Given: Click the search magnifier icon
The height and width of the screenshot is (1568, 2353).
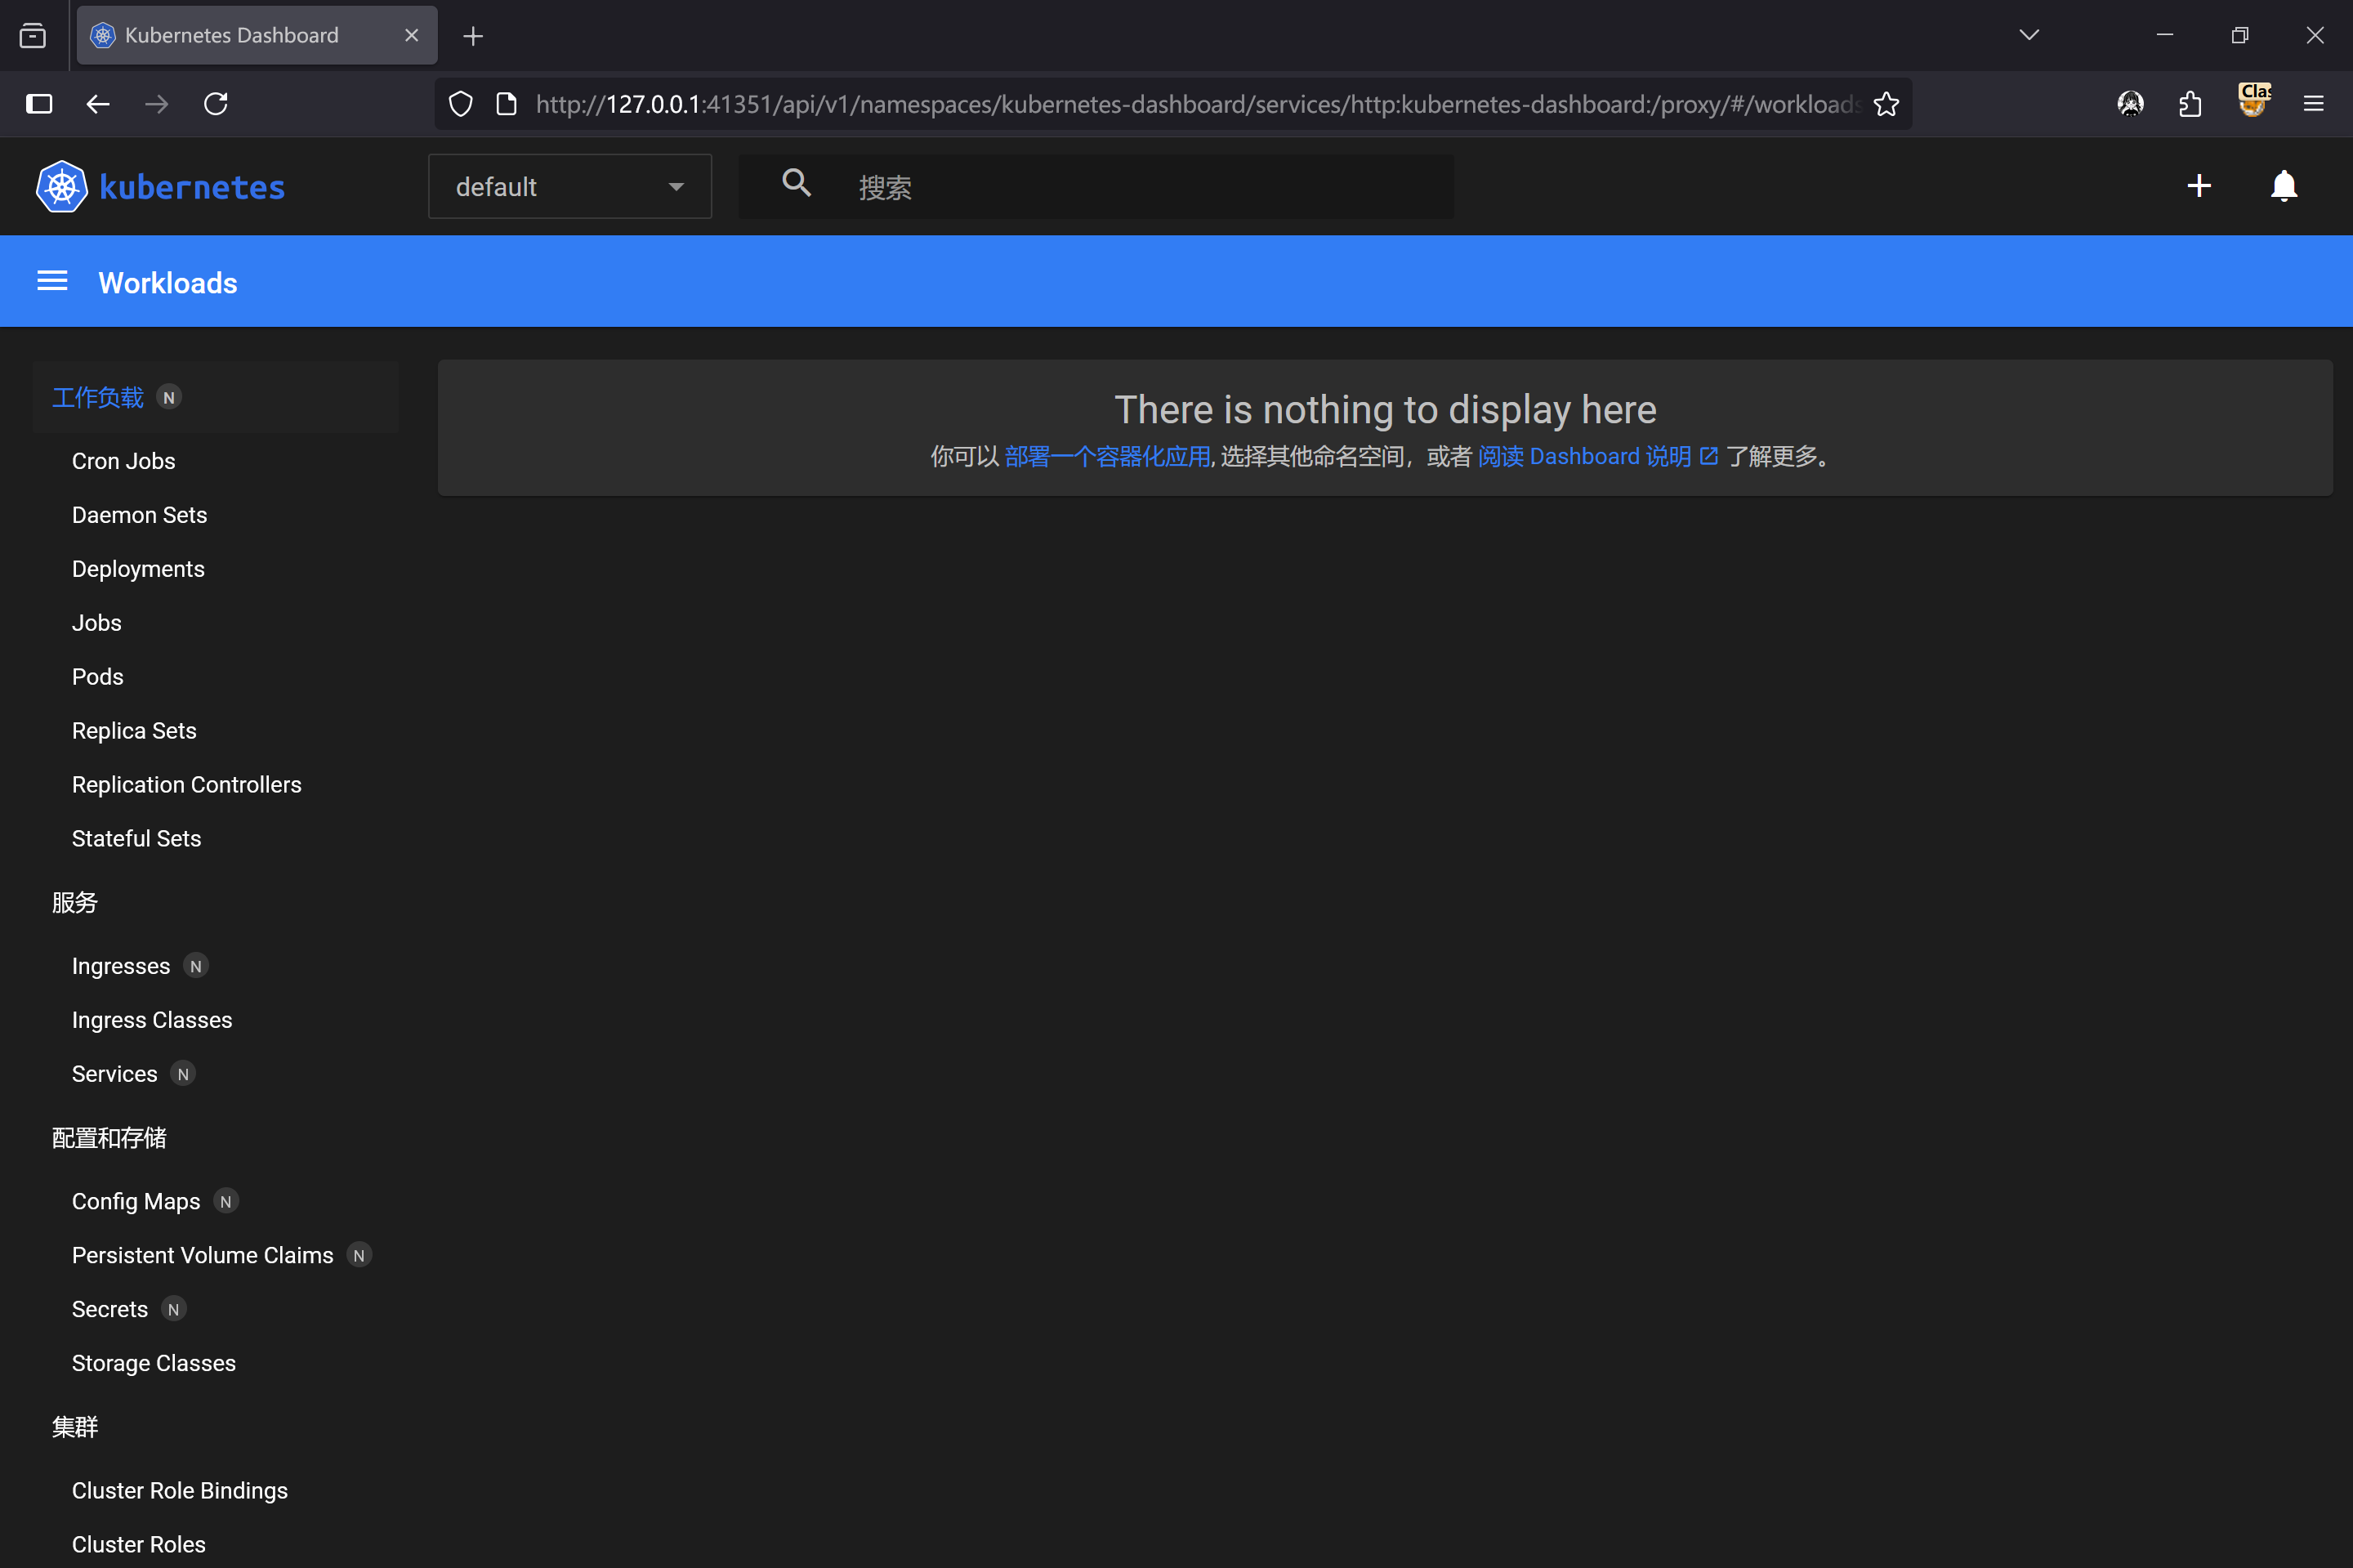Looking at the screenshot, I should tap(796, 183).
